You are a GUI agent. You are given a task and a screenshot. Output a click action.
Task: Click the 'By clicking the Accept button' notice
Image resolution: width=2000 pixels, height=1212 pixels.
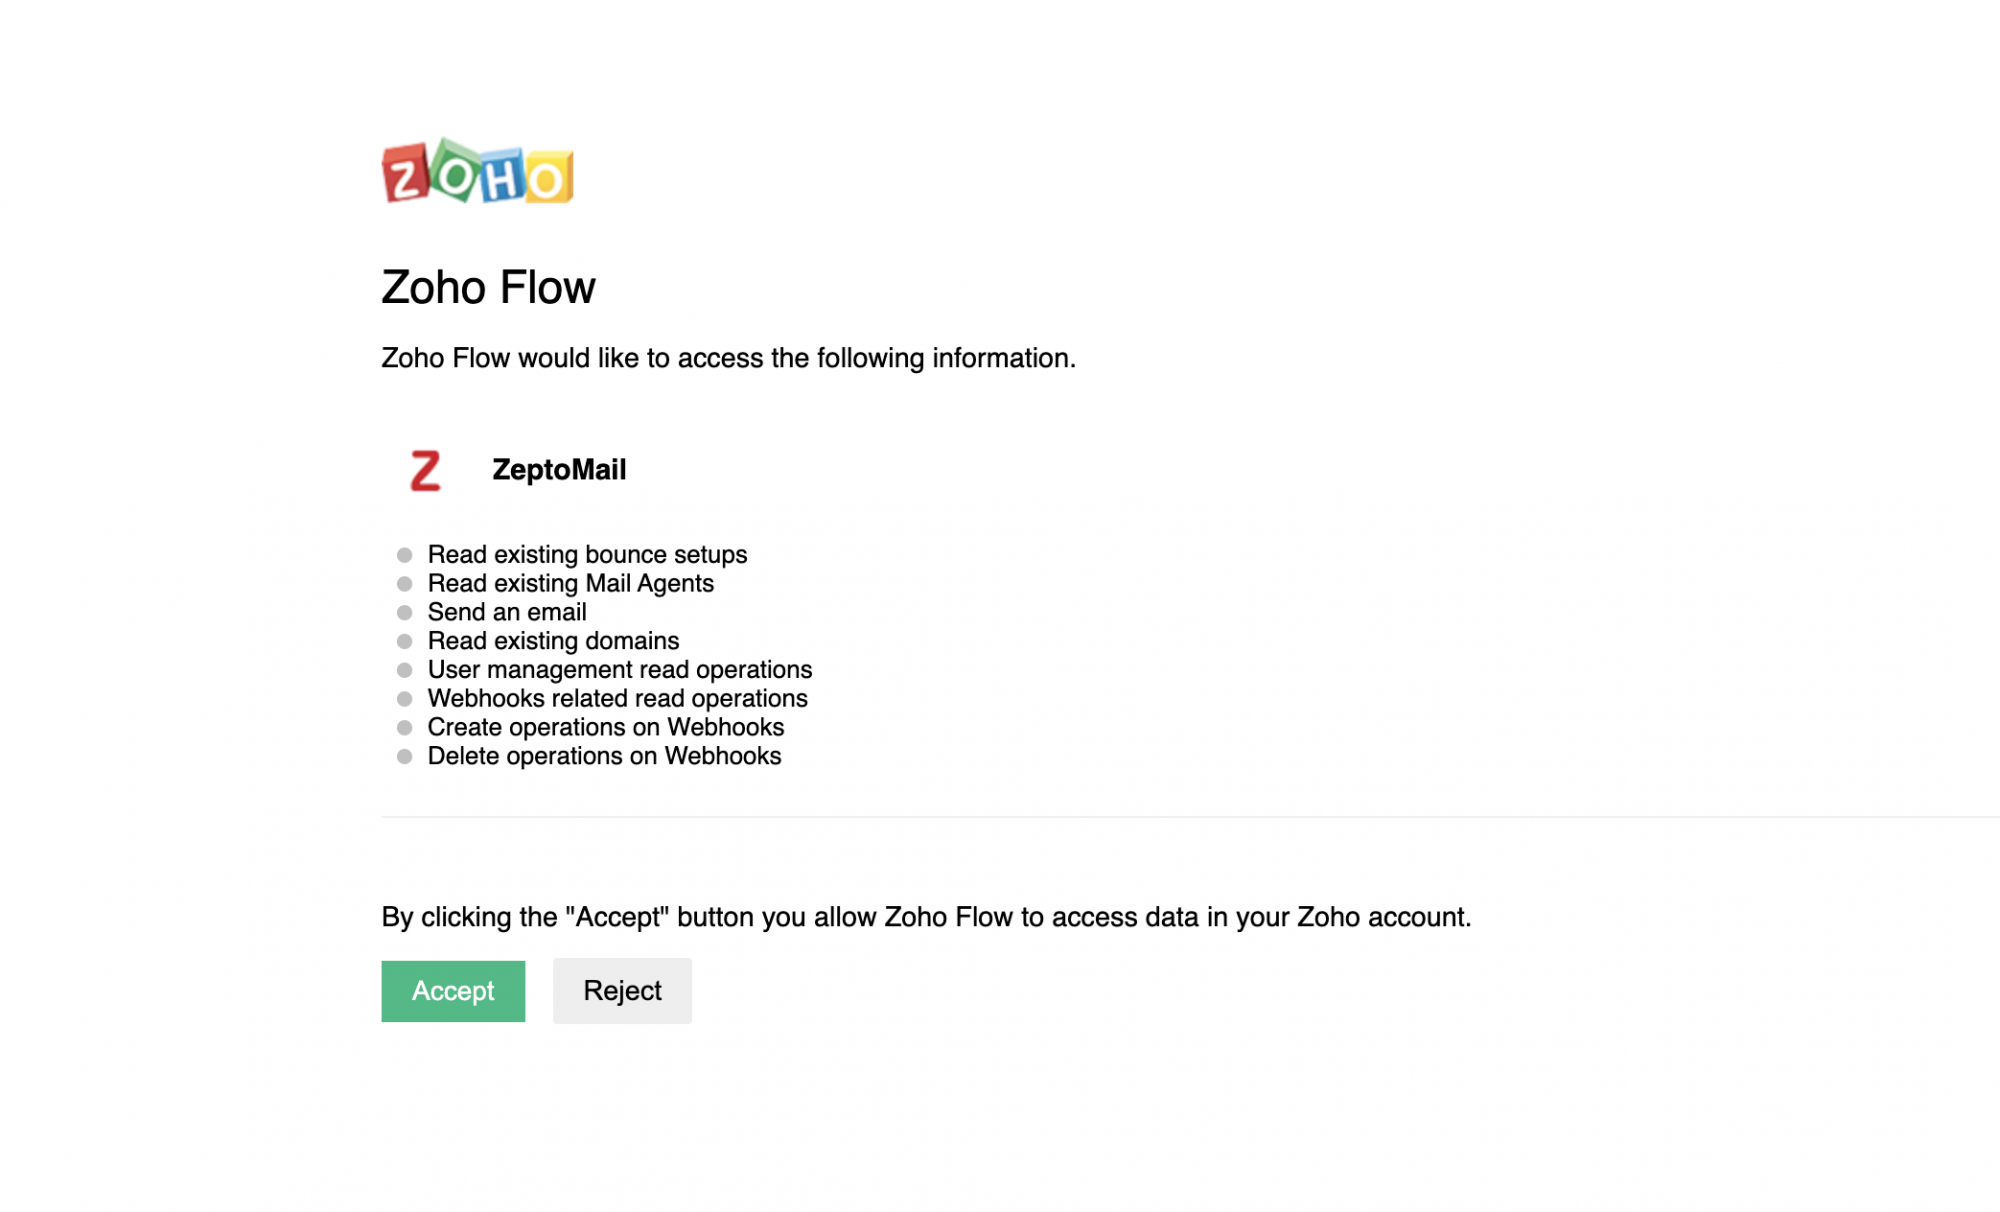click(x=926, y=917)
